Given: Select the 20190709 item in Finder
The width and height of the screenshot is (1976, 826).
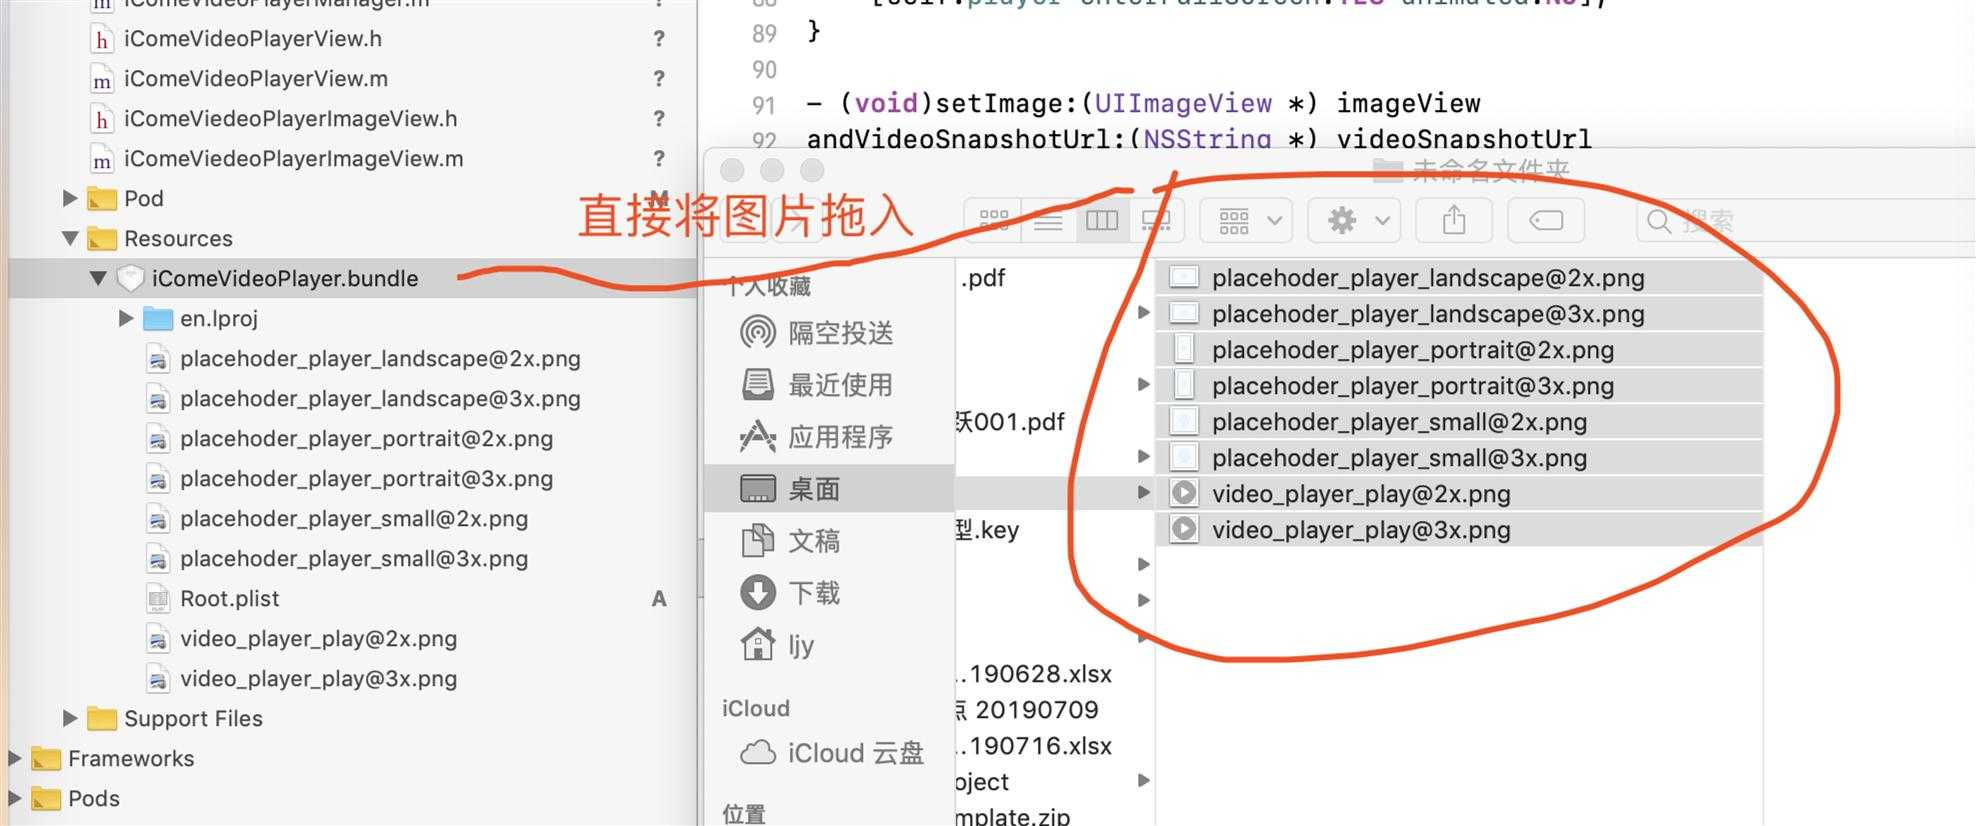Looking at the screenshot, I should tap(1027, 710).
